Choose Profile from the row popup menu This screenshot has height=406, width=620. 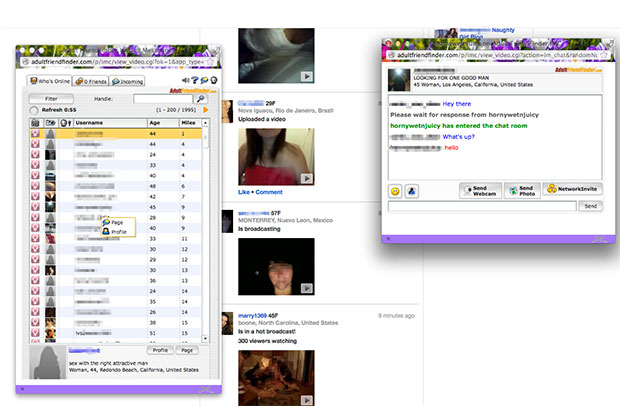click(x=117, y=232)
